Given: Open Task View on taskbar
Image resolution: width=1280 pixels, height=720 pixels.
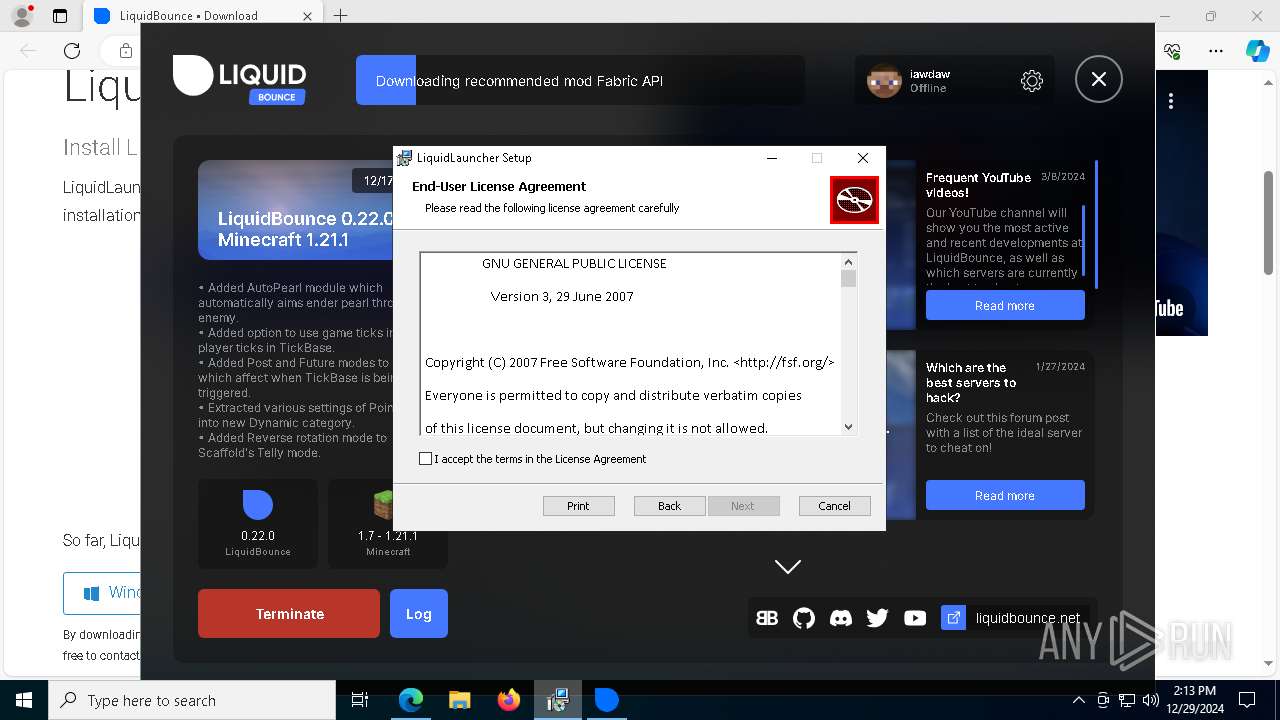Looking at the screenshot, I should point(360,700).
